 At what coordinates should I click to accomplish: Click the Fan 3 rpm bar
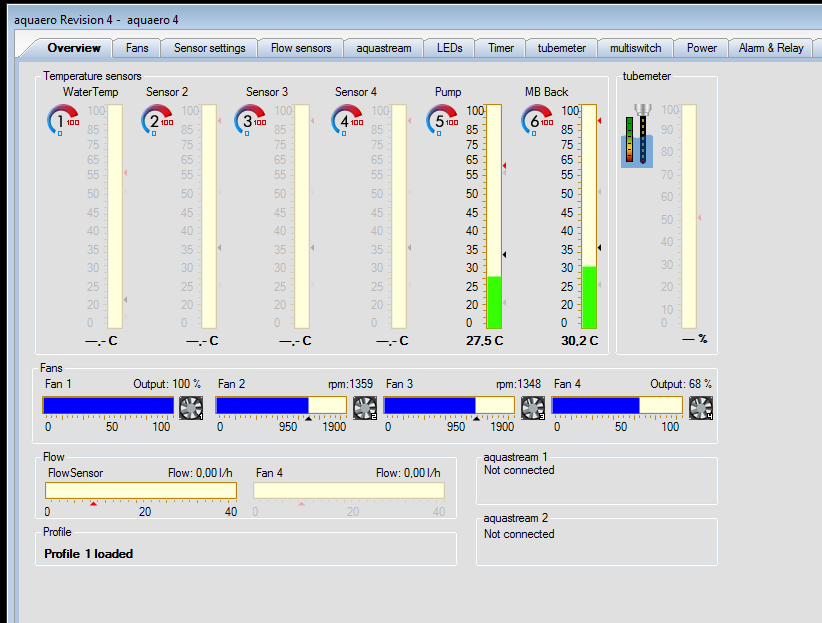449,405
